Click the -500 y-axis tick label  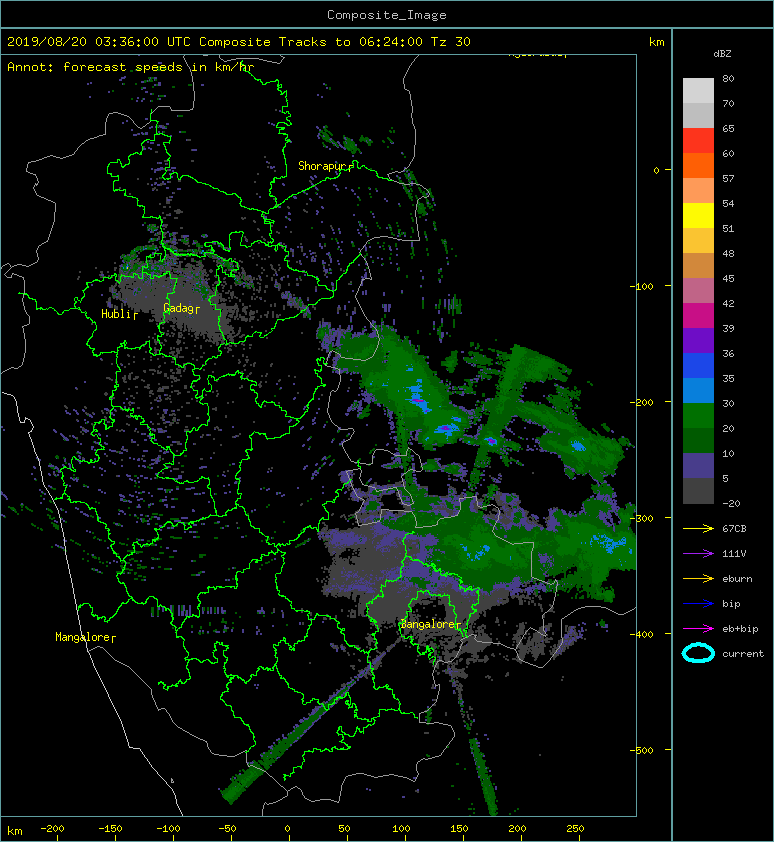pos(641,750)
